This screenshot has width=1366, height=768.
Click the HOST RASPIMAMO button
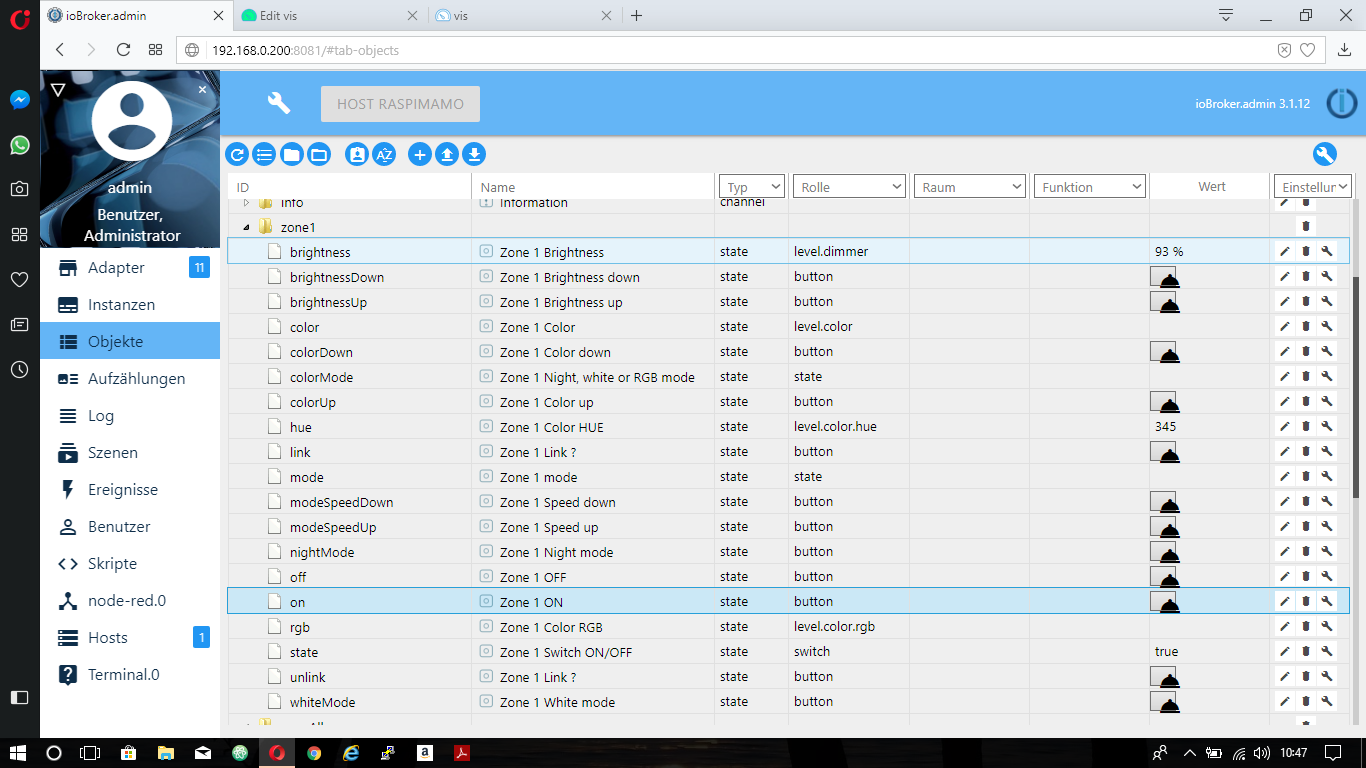400,104
